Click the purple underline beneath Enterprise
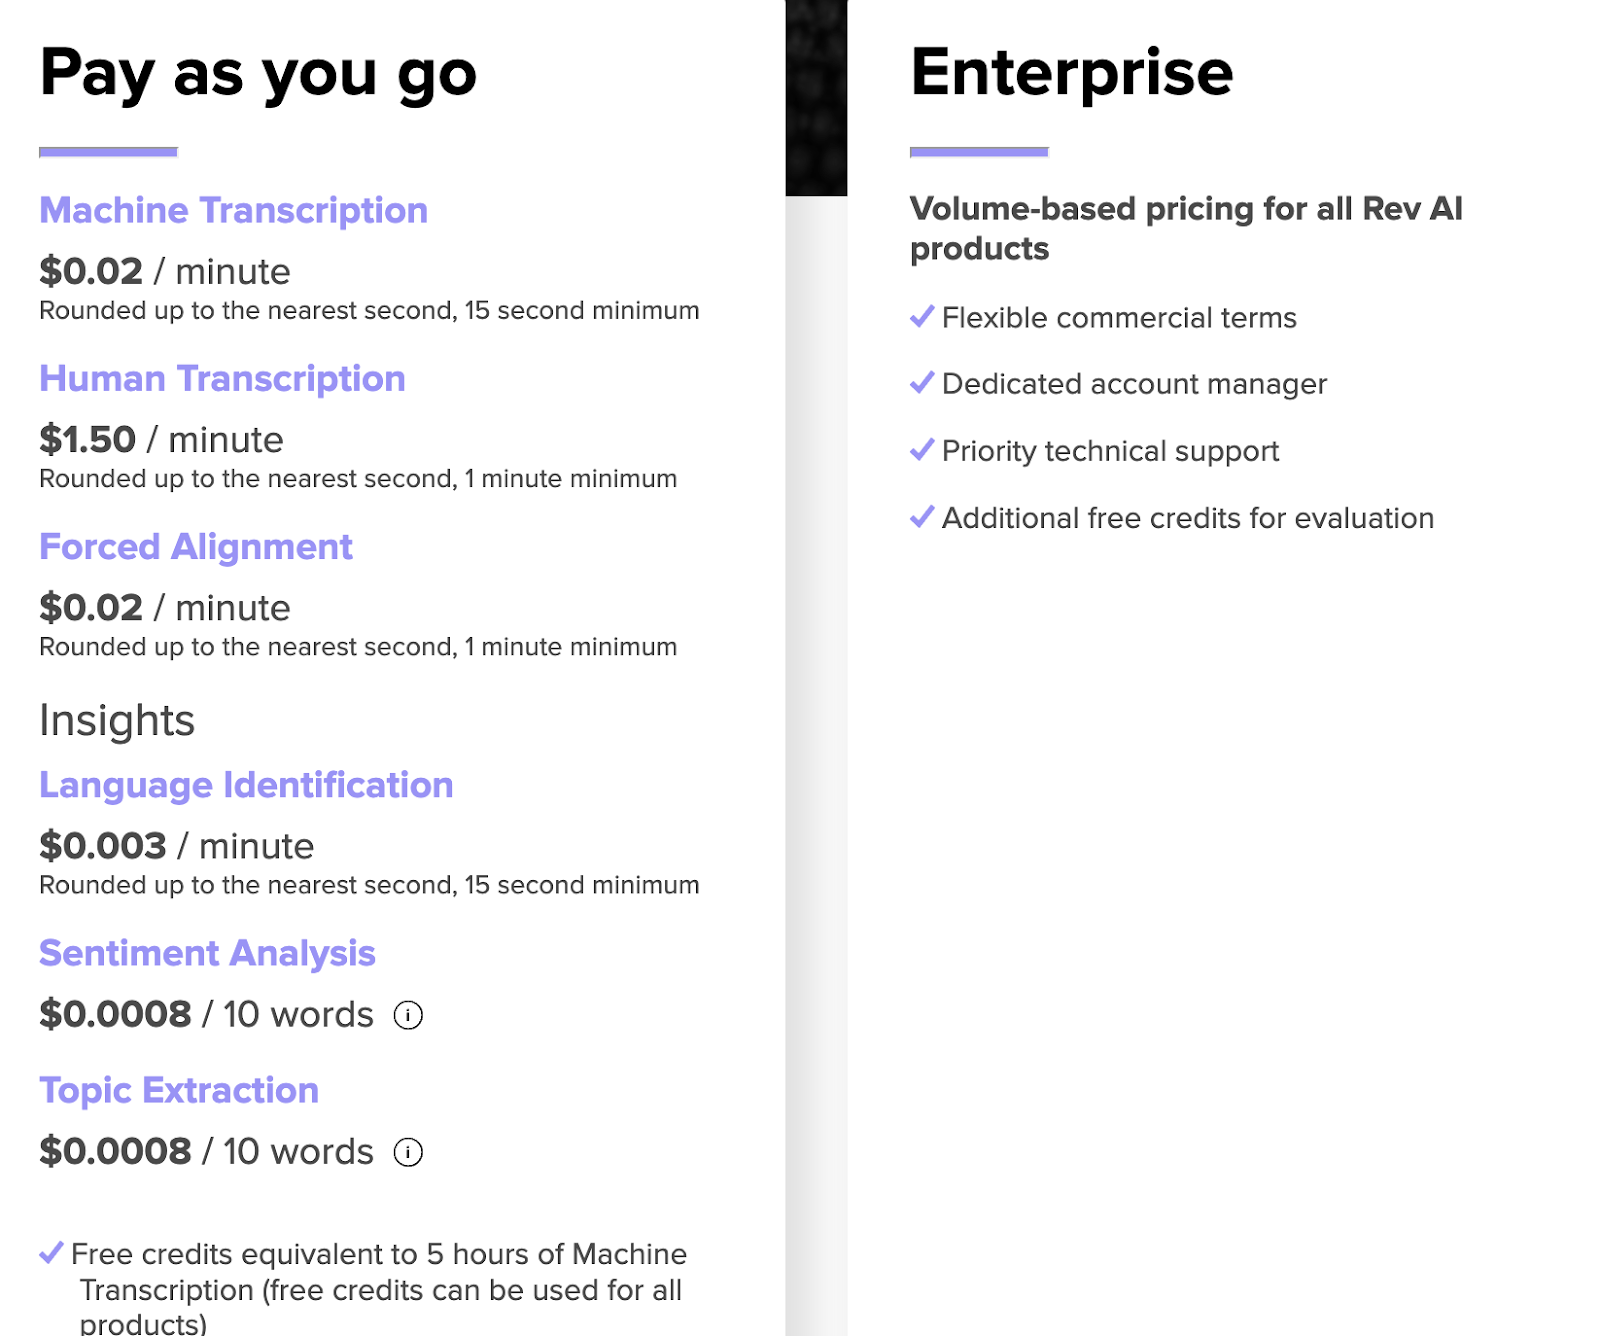 point(979,152)
